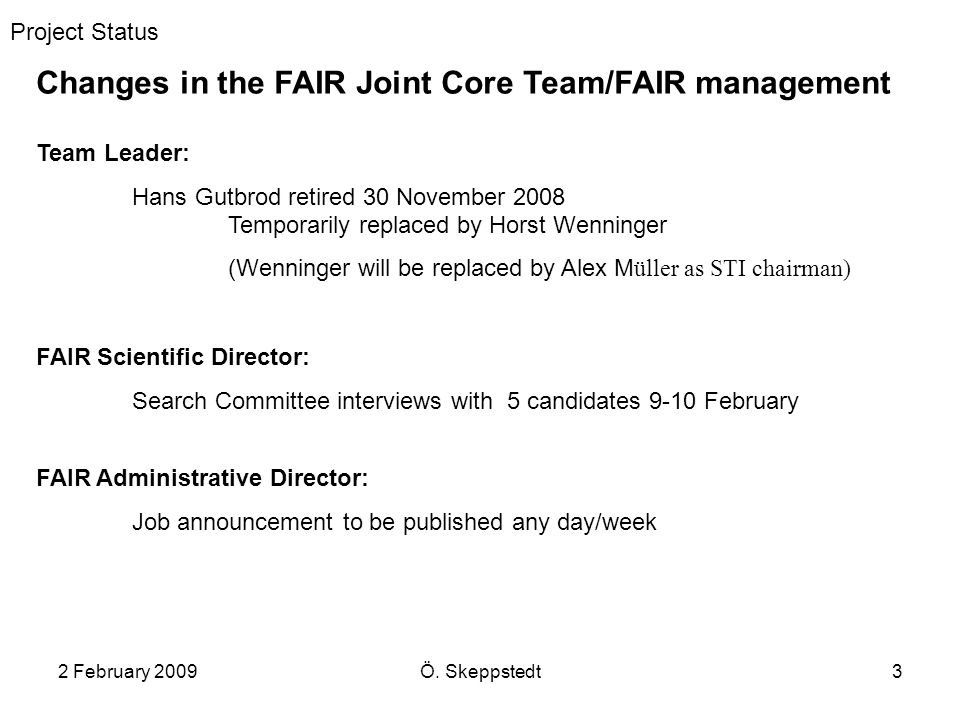This screenshot has height=720, width=960.
Task: Click the Project Status header text
Action: [x=84, y=32]
